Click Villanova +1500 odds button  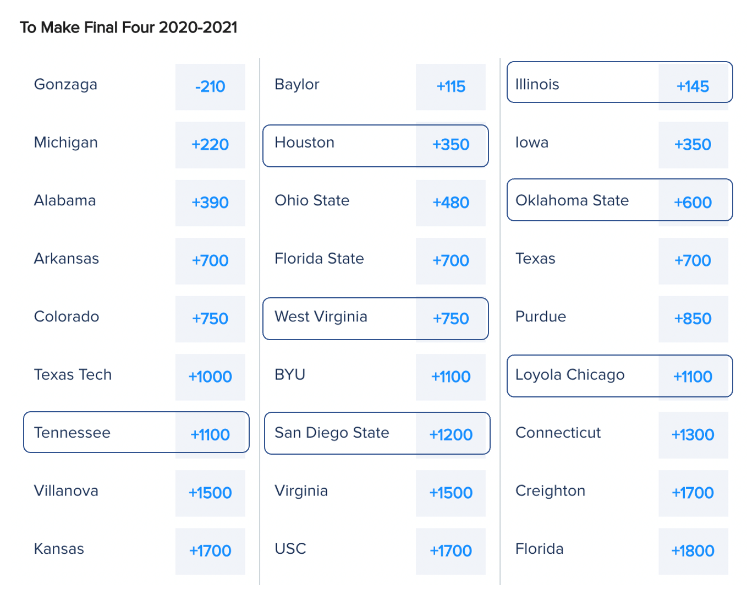click(210, 493)
